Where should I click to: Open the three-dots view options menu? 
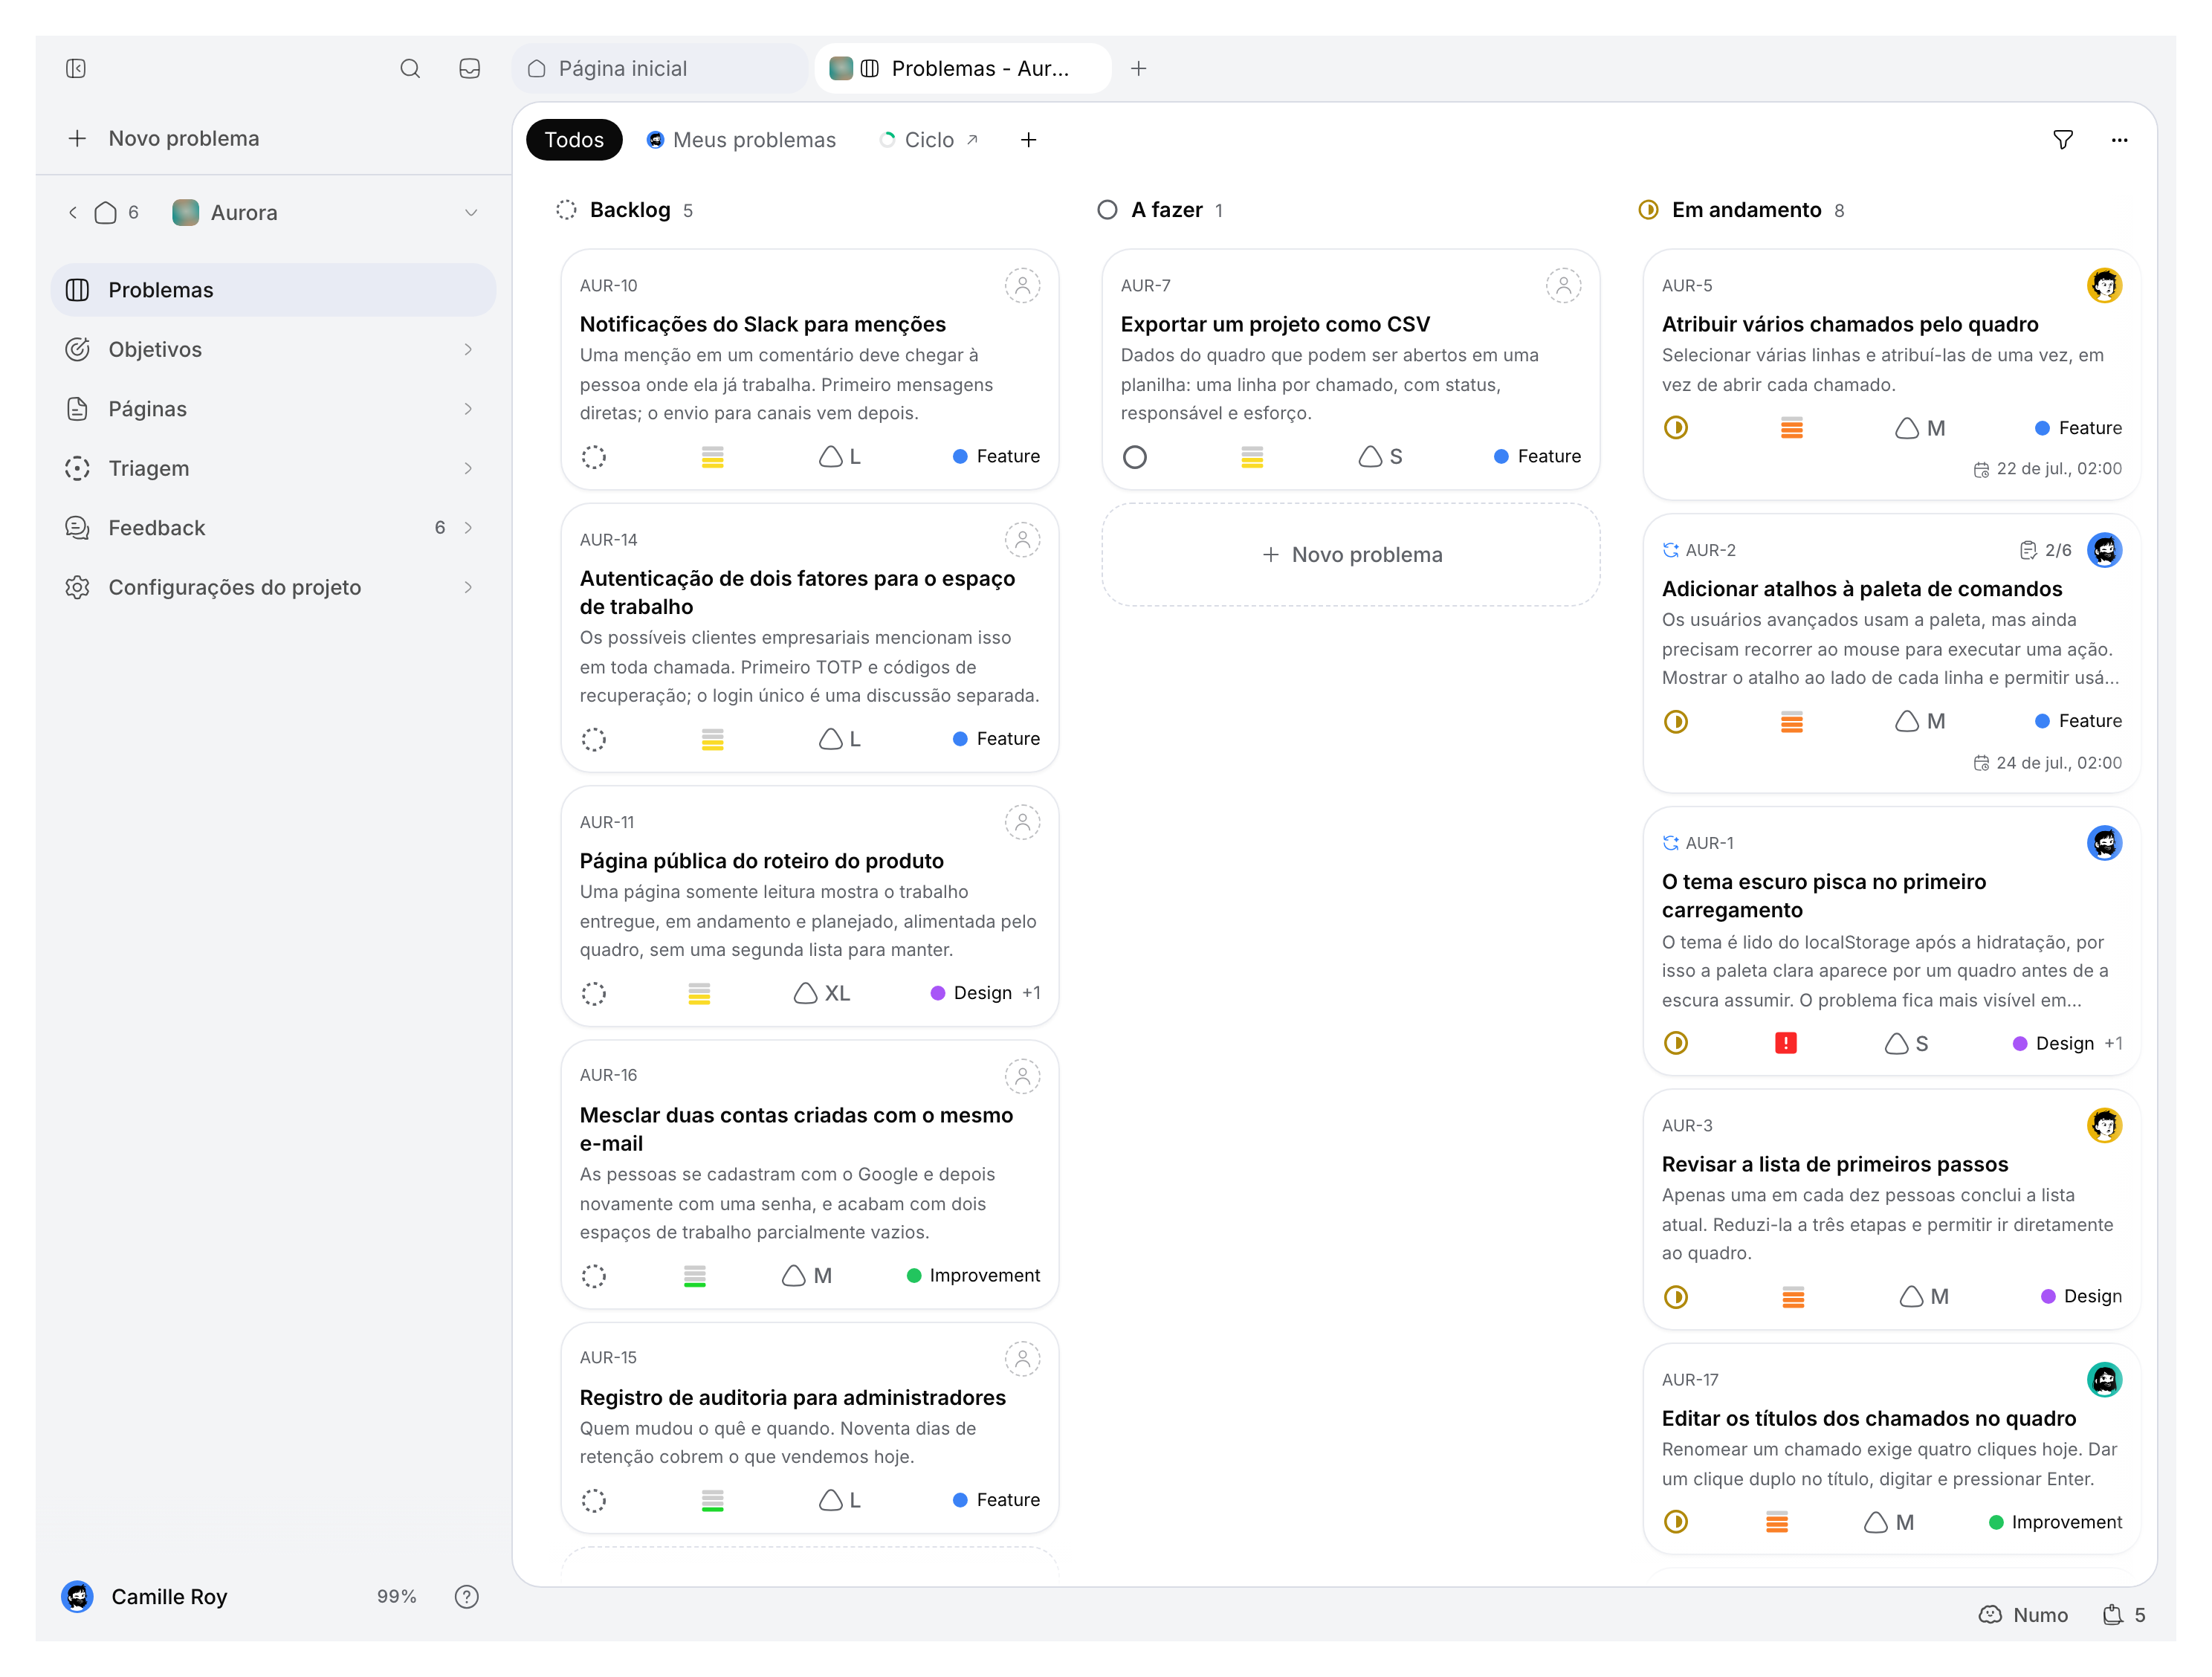coord(2119,140)
